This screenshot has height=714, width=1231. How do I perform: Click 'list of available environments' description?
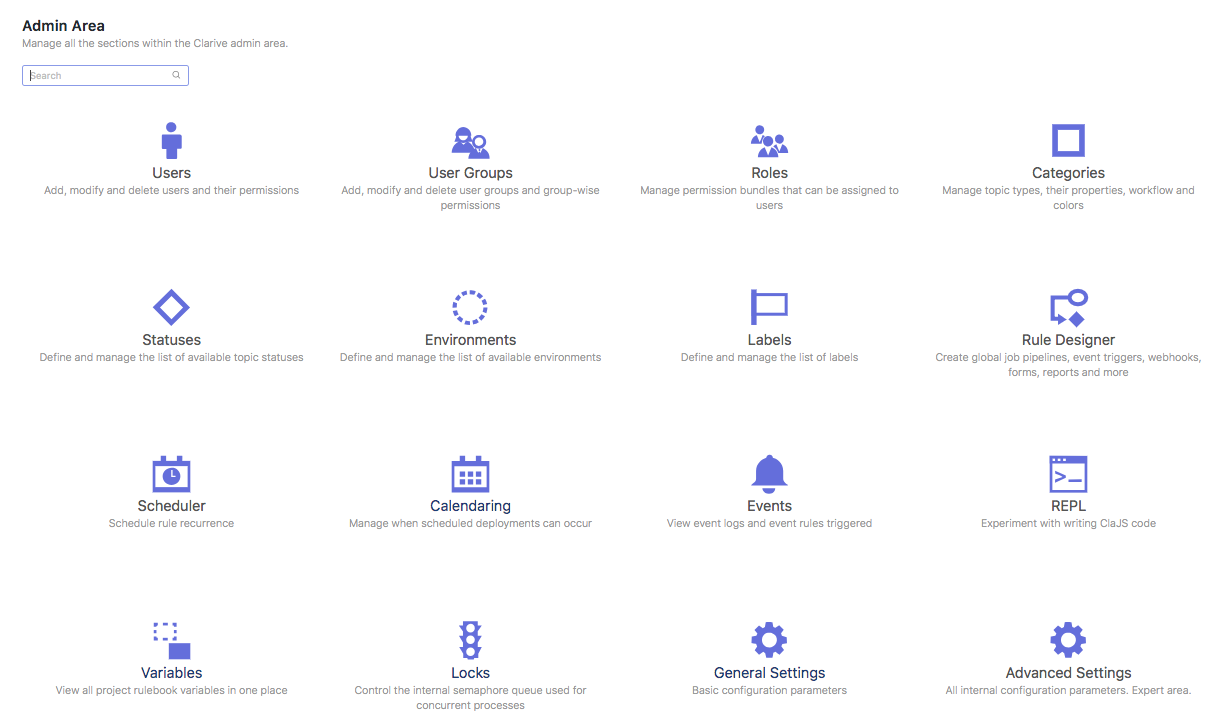pyautogui.click(x=470, y=357)
